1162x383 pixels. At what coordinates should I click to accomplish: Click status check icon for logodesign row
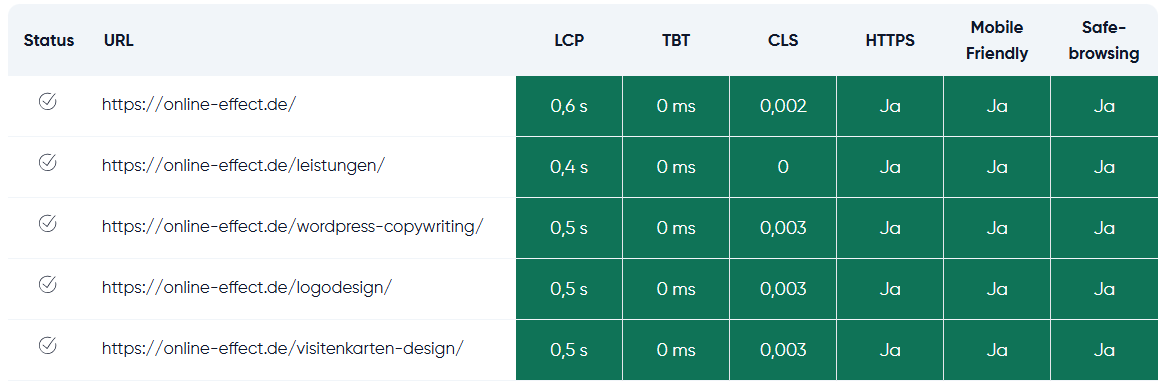[x=47, y=284]
